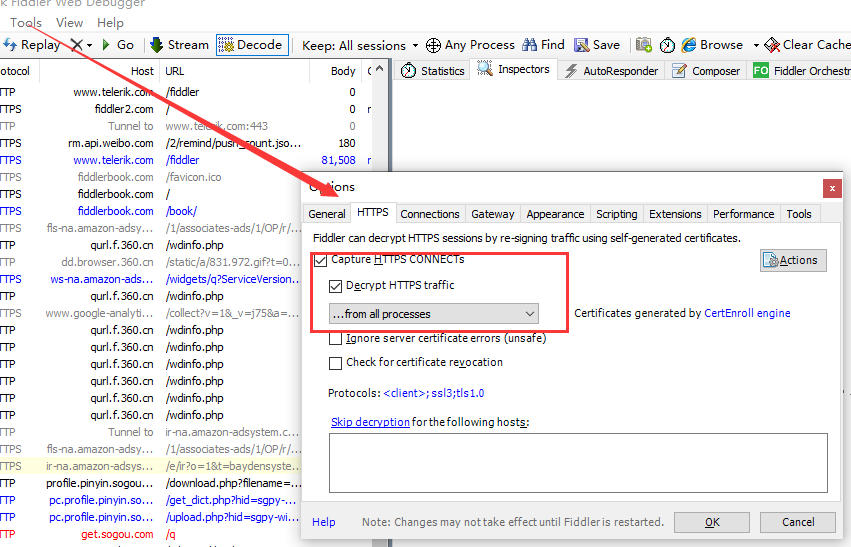Click the session list scroll-up arrow
The width and height of the screenshot is (851, 547).
[x=379, y=69]
